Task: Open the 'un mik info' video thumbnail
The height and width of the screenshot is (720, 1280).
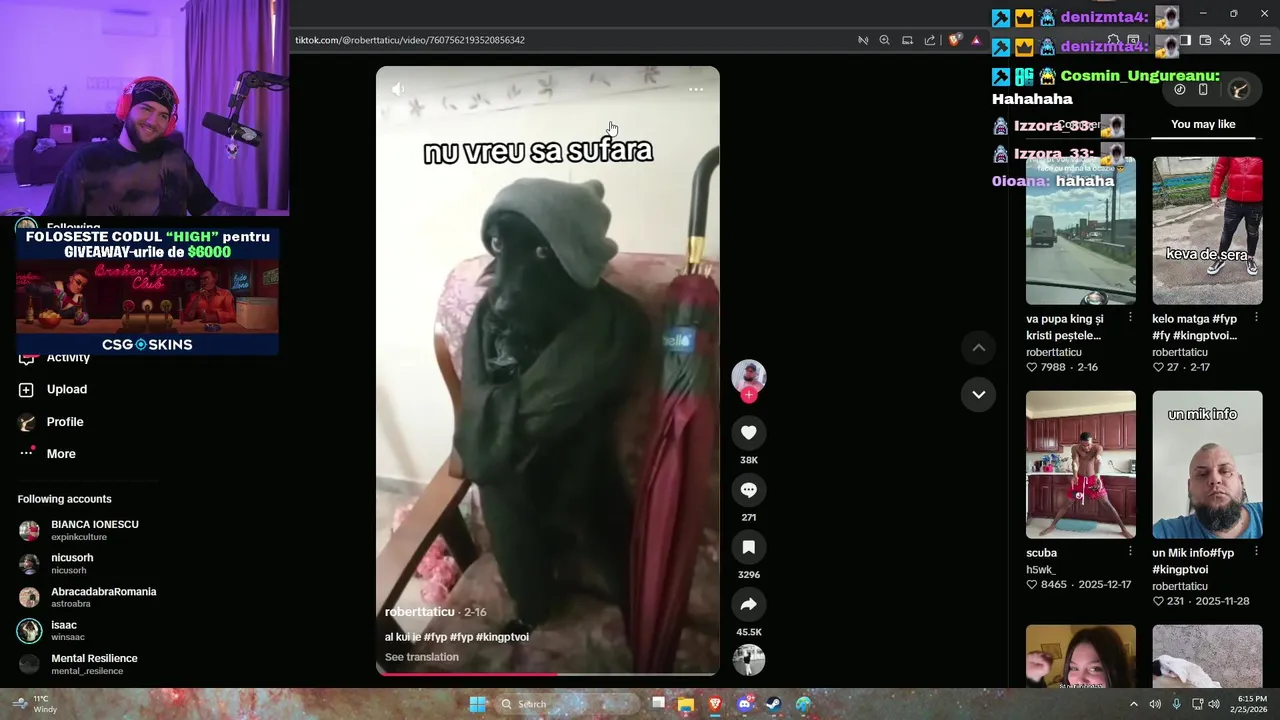Action: click(x=1207, y=464)
